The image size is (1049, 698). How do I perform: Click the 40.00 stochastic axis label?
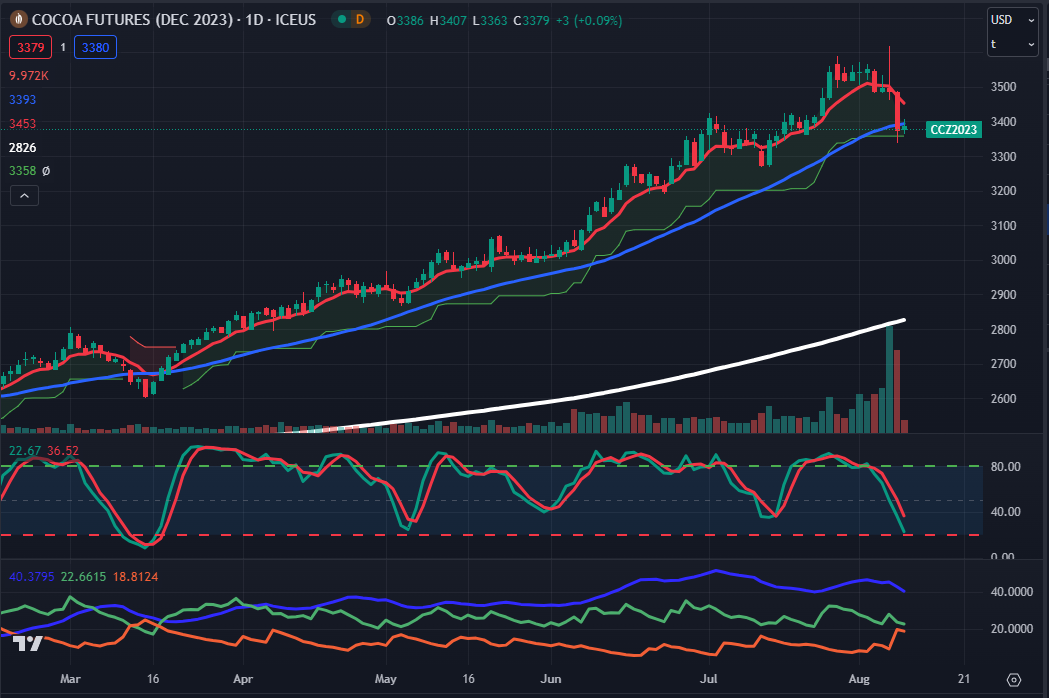pyautogui.click(x=1006, y=511)
